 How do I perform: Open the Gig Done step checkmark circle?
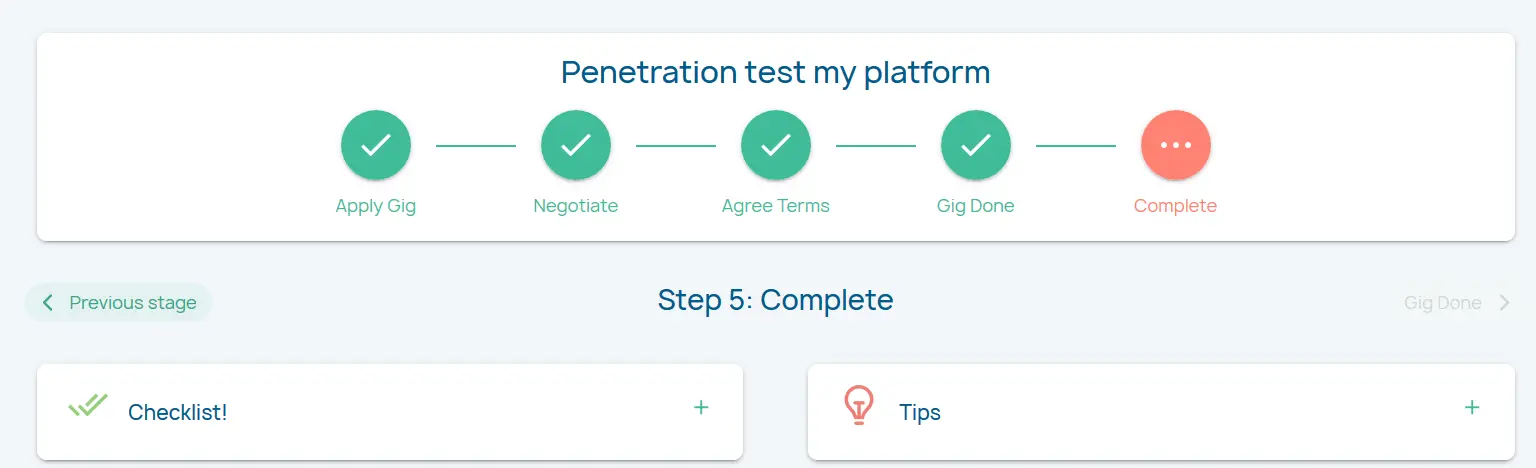(x=976, y=145)
